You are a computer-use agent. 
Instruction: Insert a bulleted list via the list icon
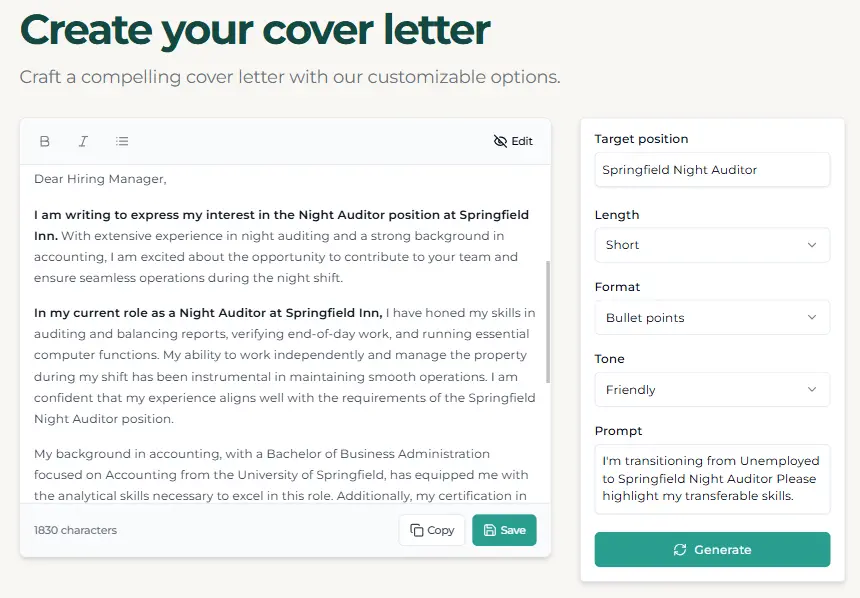click(x=122, y=142)
